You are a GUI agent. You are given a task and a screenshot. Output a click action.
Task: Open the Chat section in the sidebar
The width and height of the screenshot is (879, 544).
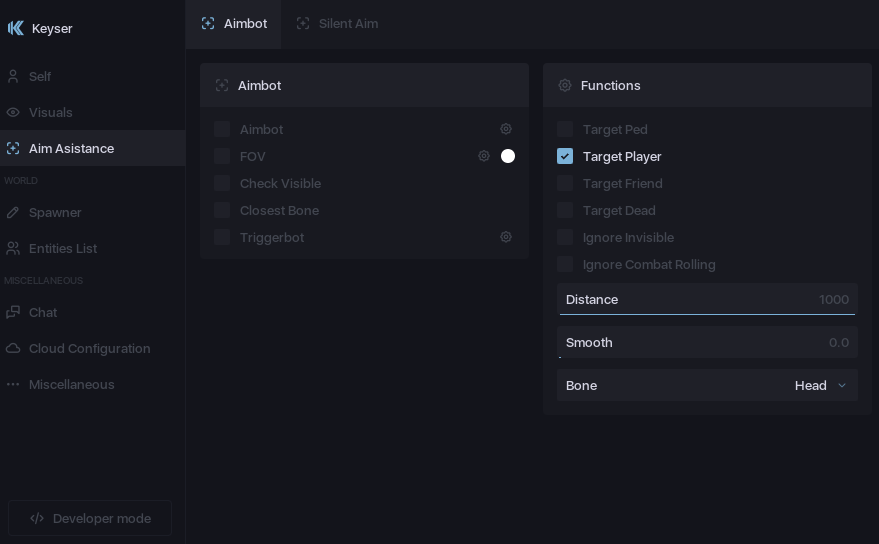click(x=42, y=312)
